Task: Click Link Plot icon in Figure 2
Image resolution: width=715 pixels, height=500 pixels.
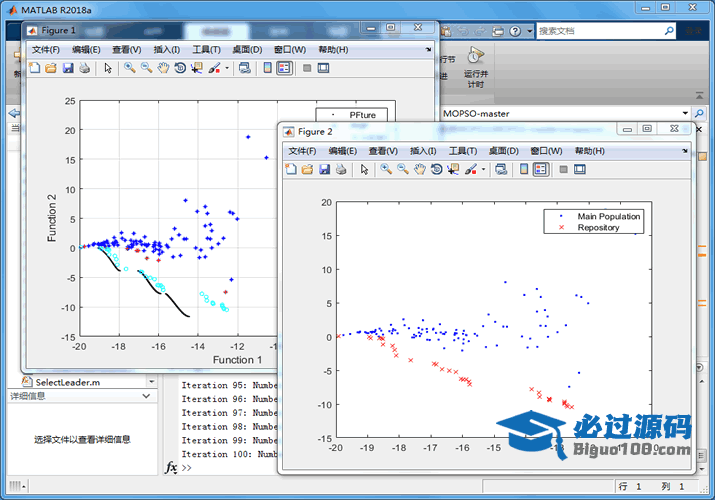Action: [501, 170]
